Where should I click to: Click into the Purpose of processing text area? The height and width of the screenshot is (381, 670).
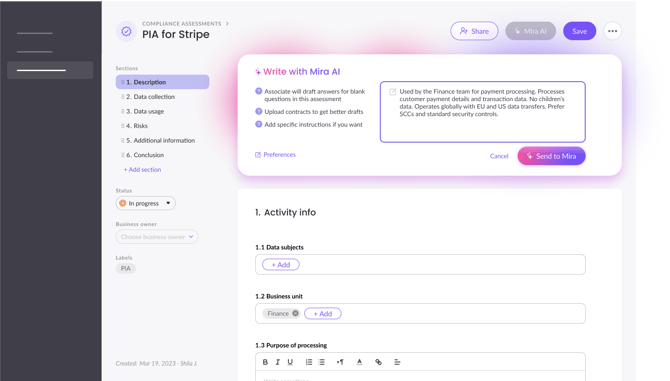coord(420,376)
